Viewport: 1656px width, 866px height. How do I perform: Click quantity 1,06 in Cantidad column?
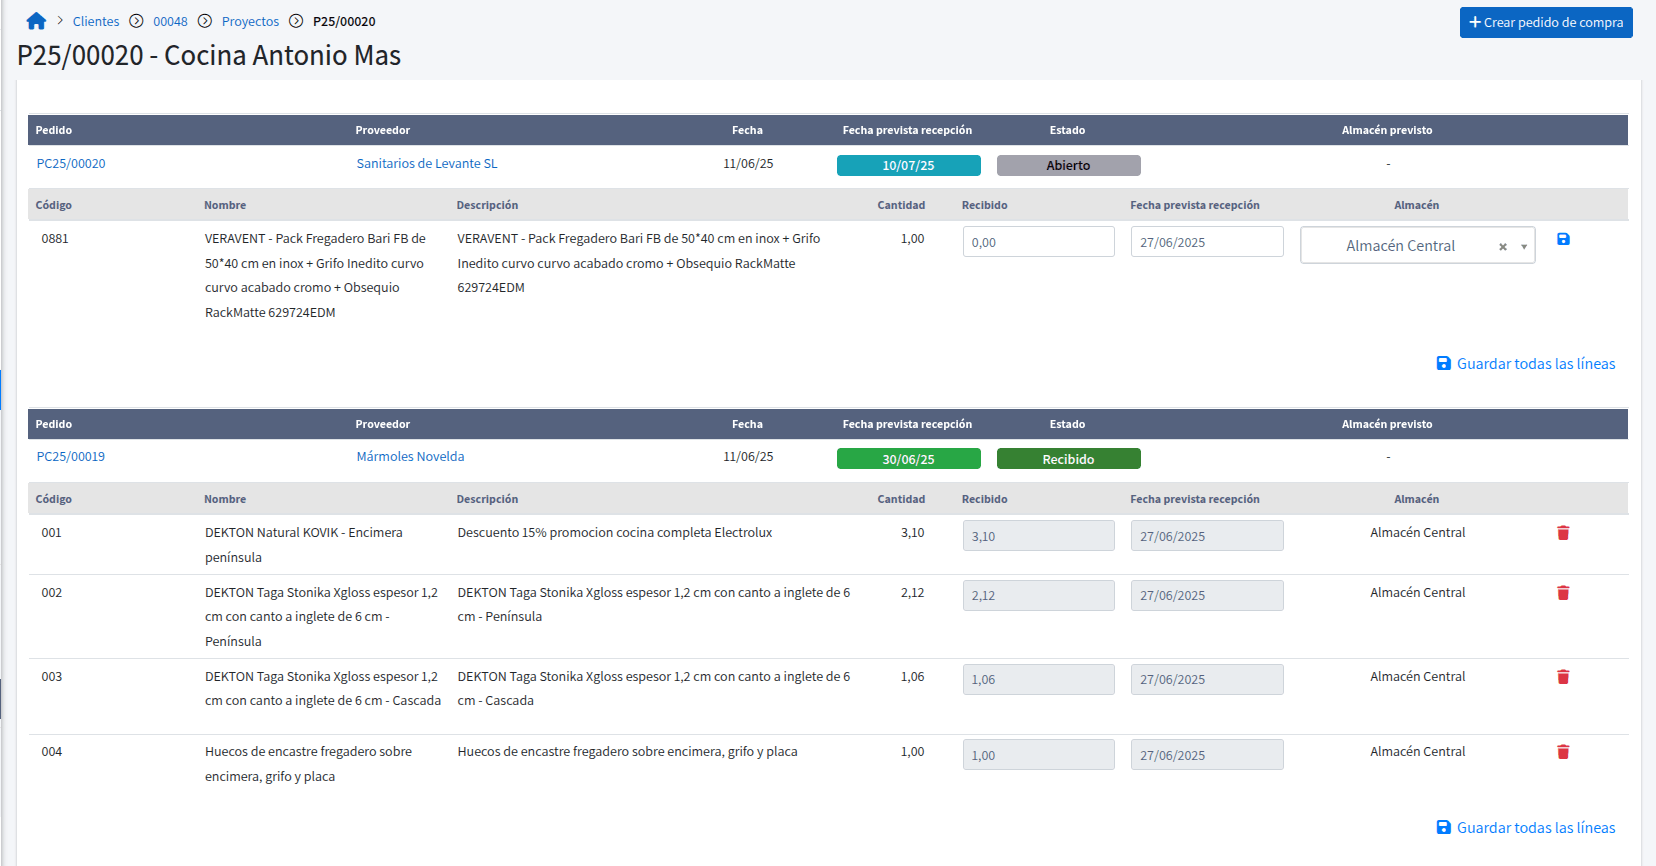coord(912,677)
